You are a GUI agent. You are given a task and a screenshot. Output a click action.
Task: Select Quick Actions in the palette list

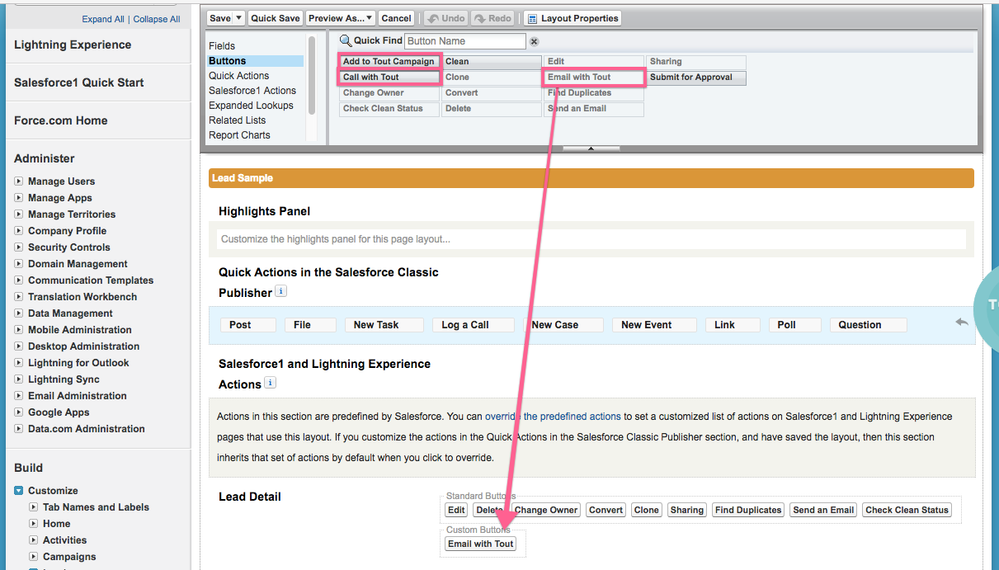pos(238,76)
